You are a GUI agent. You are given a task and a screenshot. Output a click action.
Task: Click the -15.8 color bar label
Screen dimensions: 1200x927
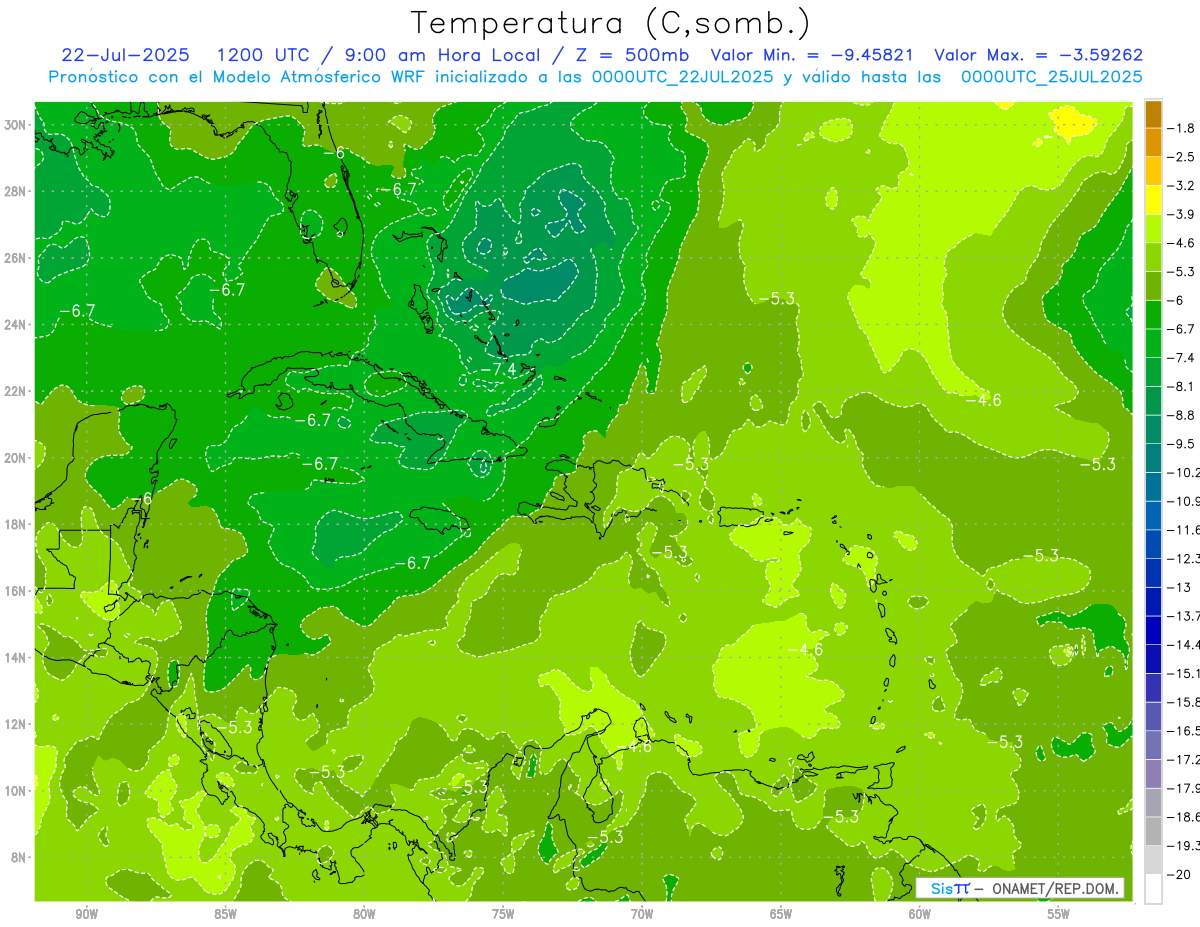[1184, 702]
